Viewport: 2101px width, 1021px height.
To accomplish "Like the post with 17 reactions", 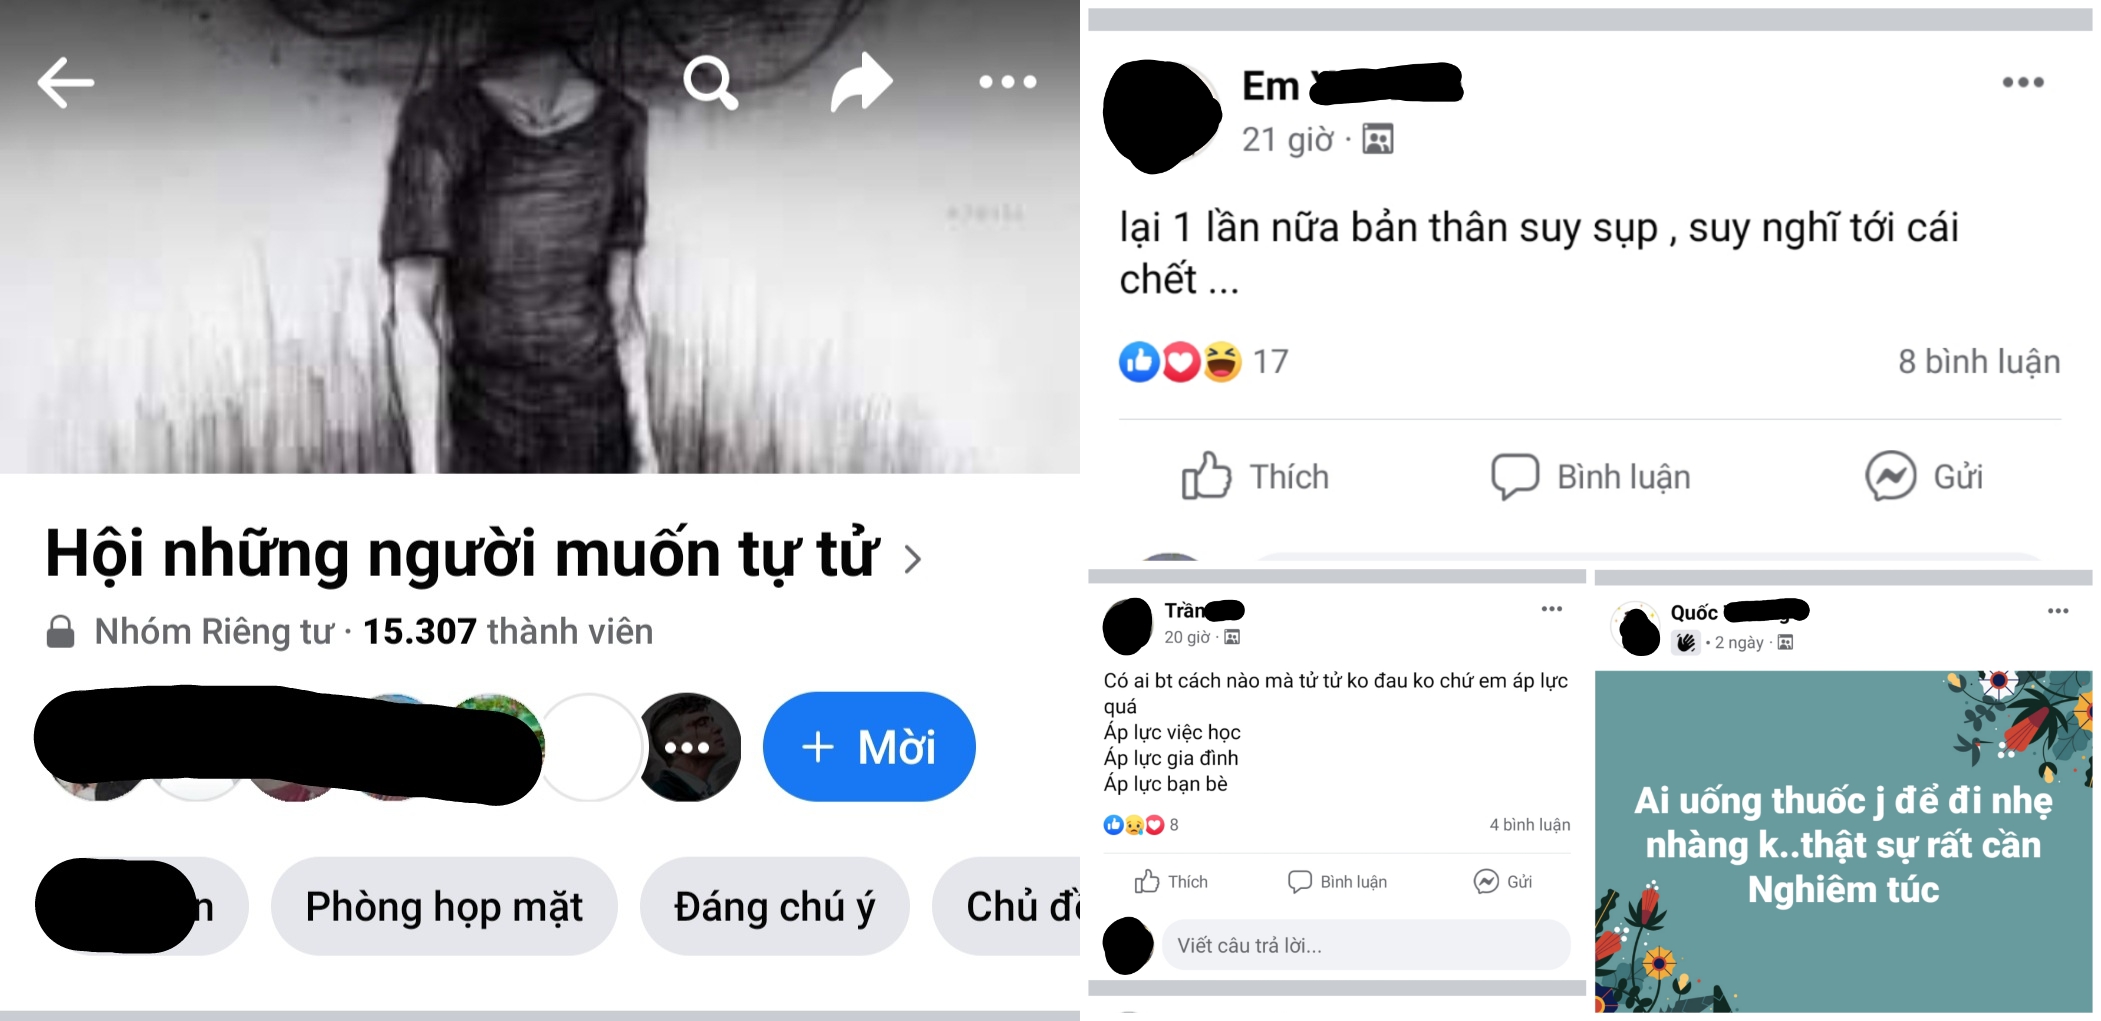I will (x=1255, y=477).
